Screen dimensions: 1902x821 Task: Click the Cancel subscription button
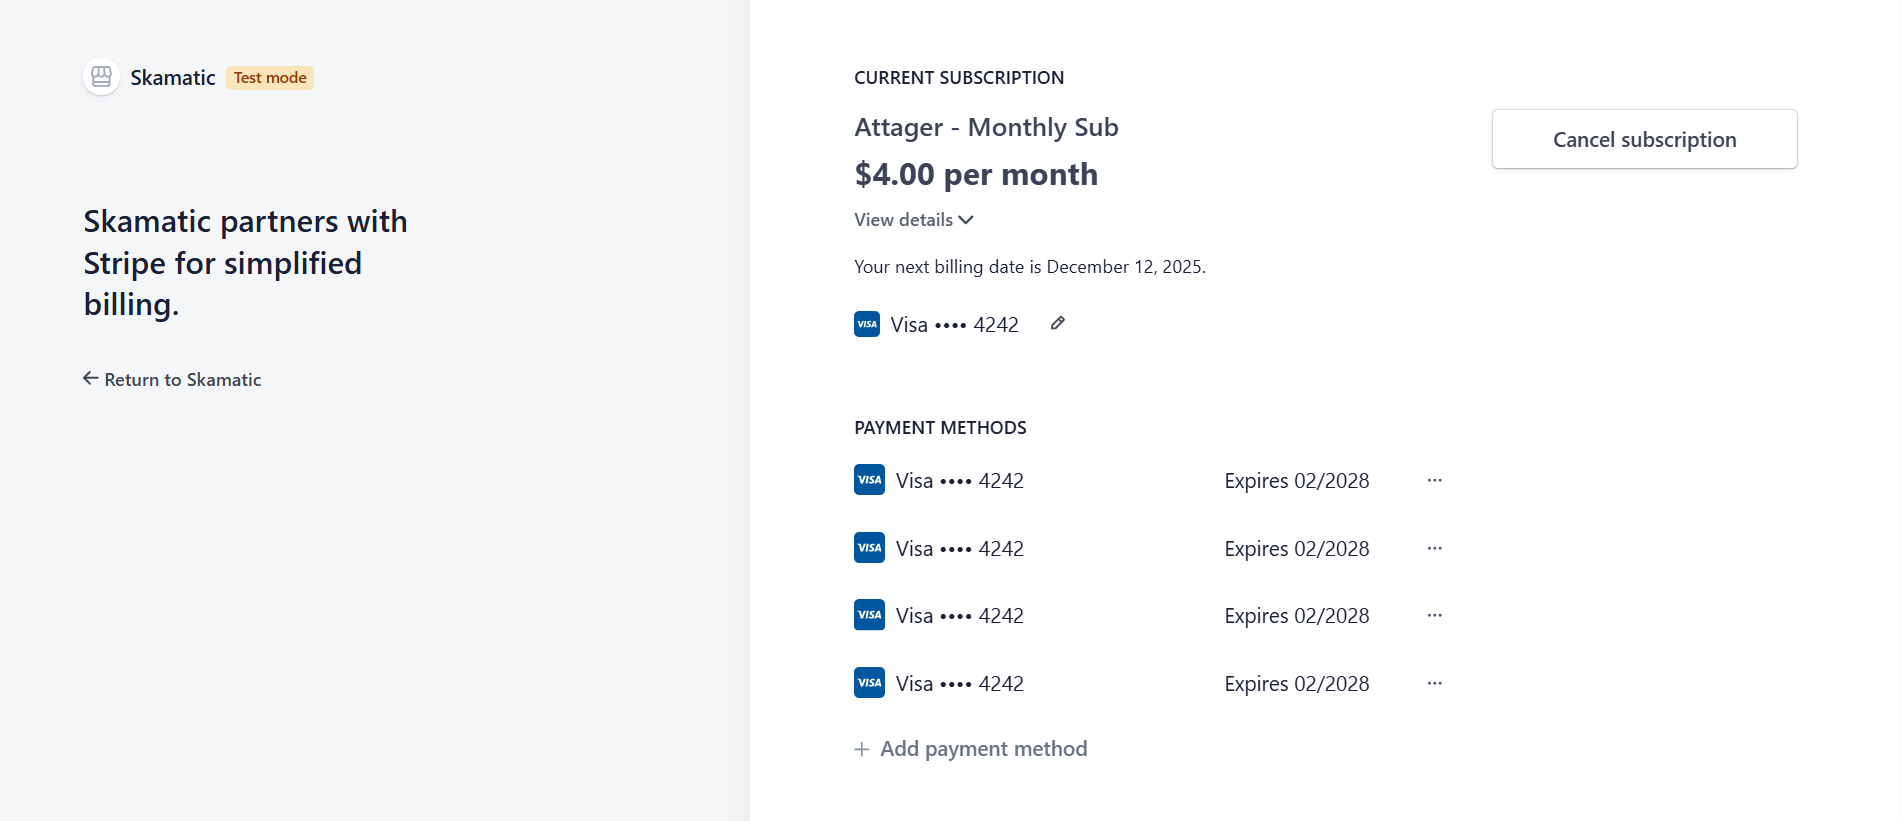[x=1644, y=139]
